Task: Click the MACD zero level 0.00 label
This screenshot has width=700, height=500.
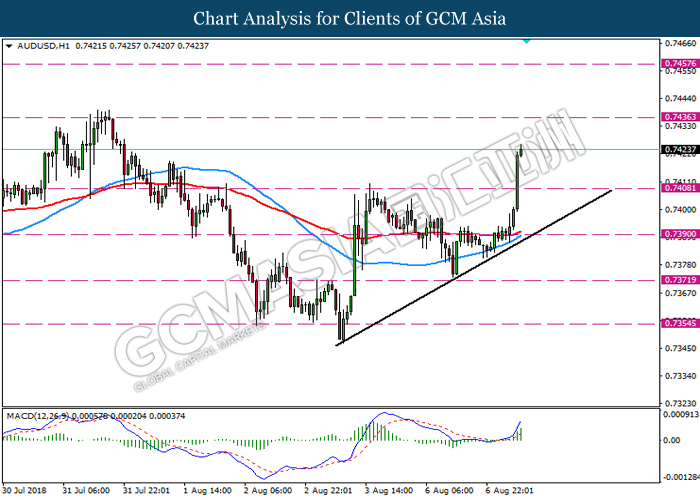Action: click(x=672, y=441)
